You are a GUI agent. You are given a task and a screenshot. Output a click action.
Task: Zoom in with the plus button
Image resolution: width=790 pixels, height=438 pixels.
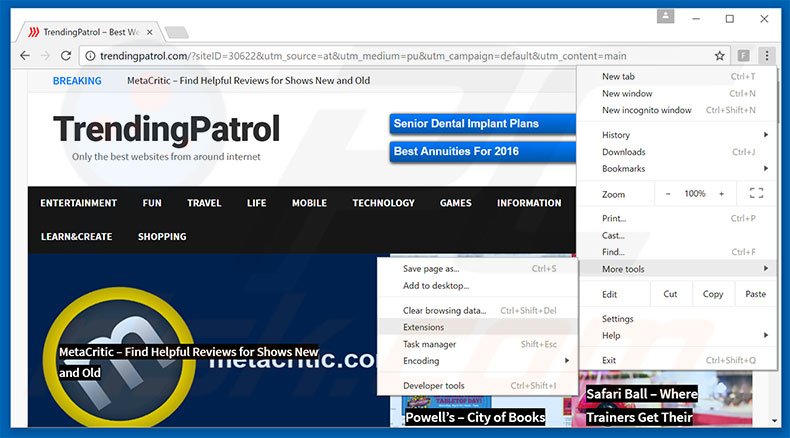(721, 194)
